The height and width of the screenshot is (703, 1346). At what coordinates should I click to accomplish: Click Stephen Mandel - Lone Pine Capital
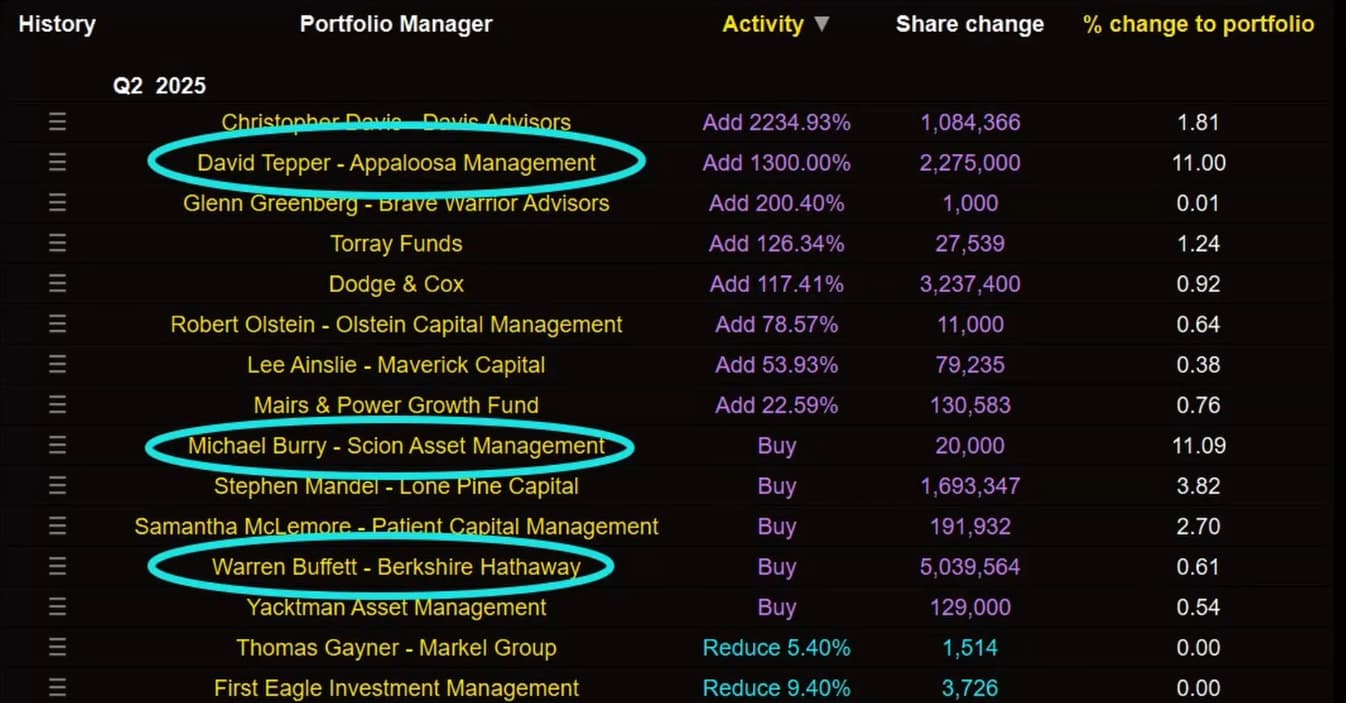point(396,487)
